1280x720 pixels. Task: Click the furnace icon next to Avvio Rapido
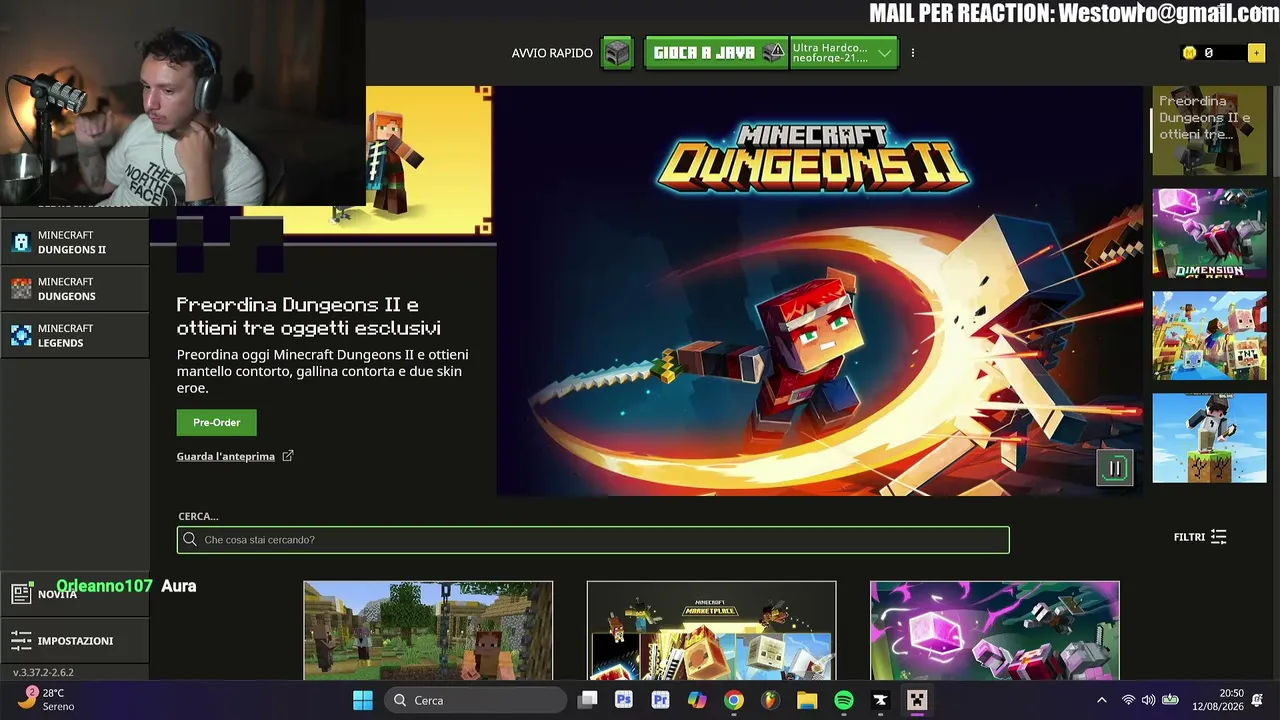point(617,53)
